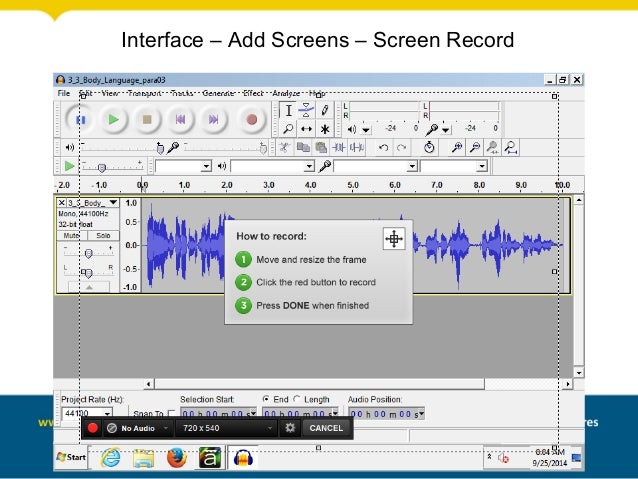638x479 pixels.
Task: Click the Undo arrow icon
Action: 383,147
